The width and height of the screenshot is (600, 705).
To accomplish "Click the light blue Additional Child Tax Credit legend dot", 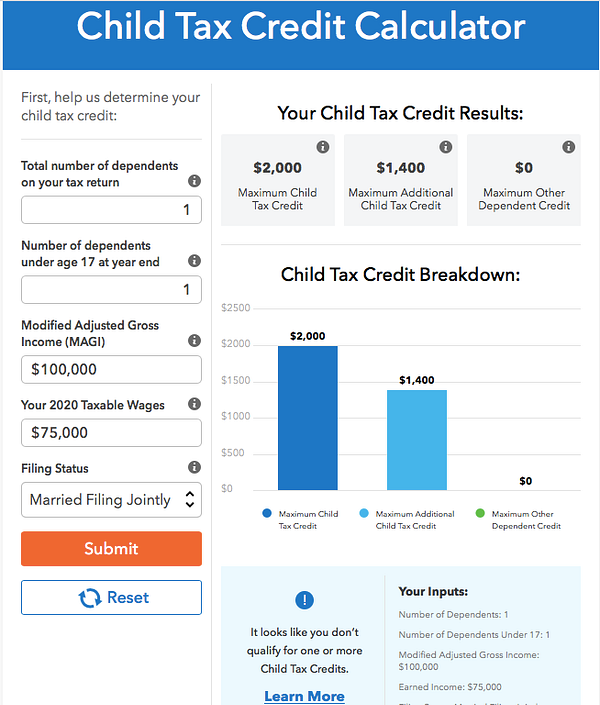I will point(364,514).
